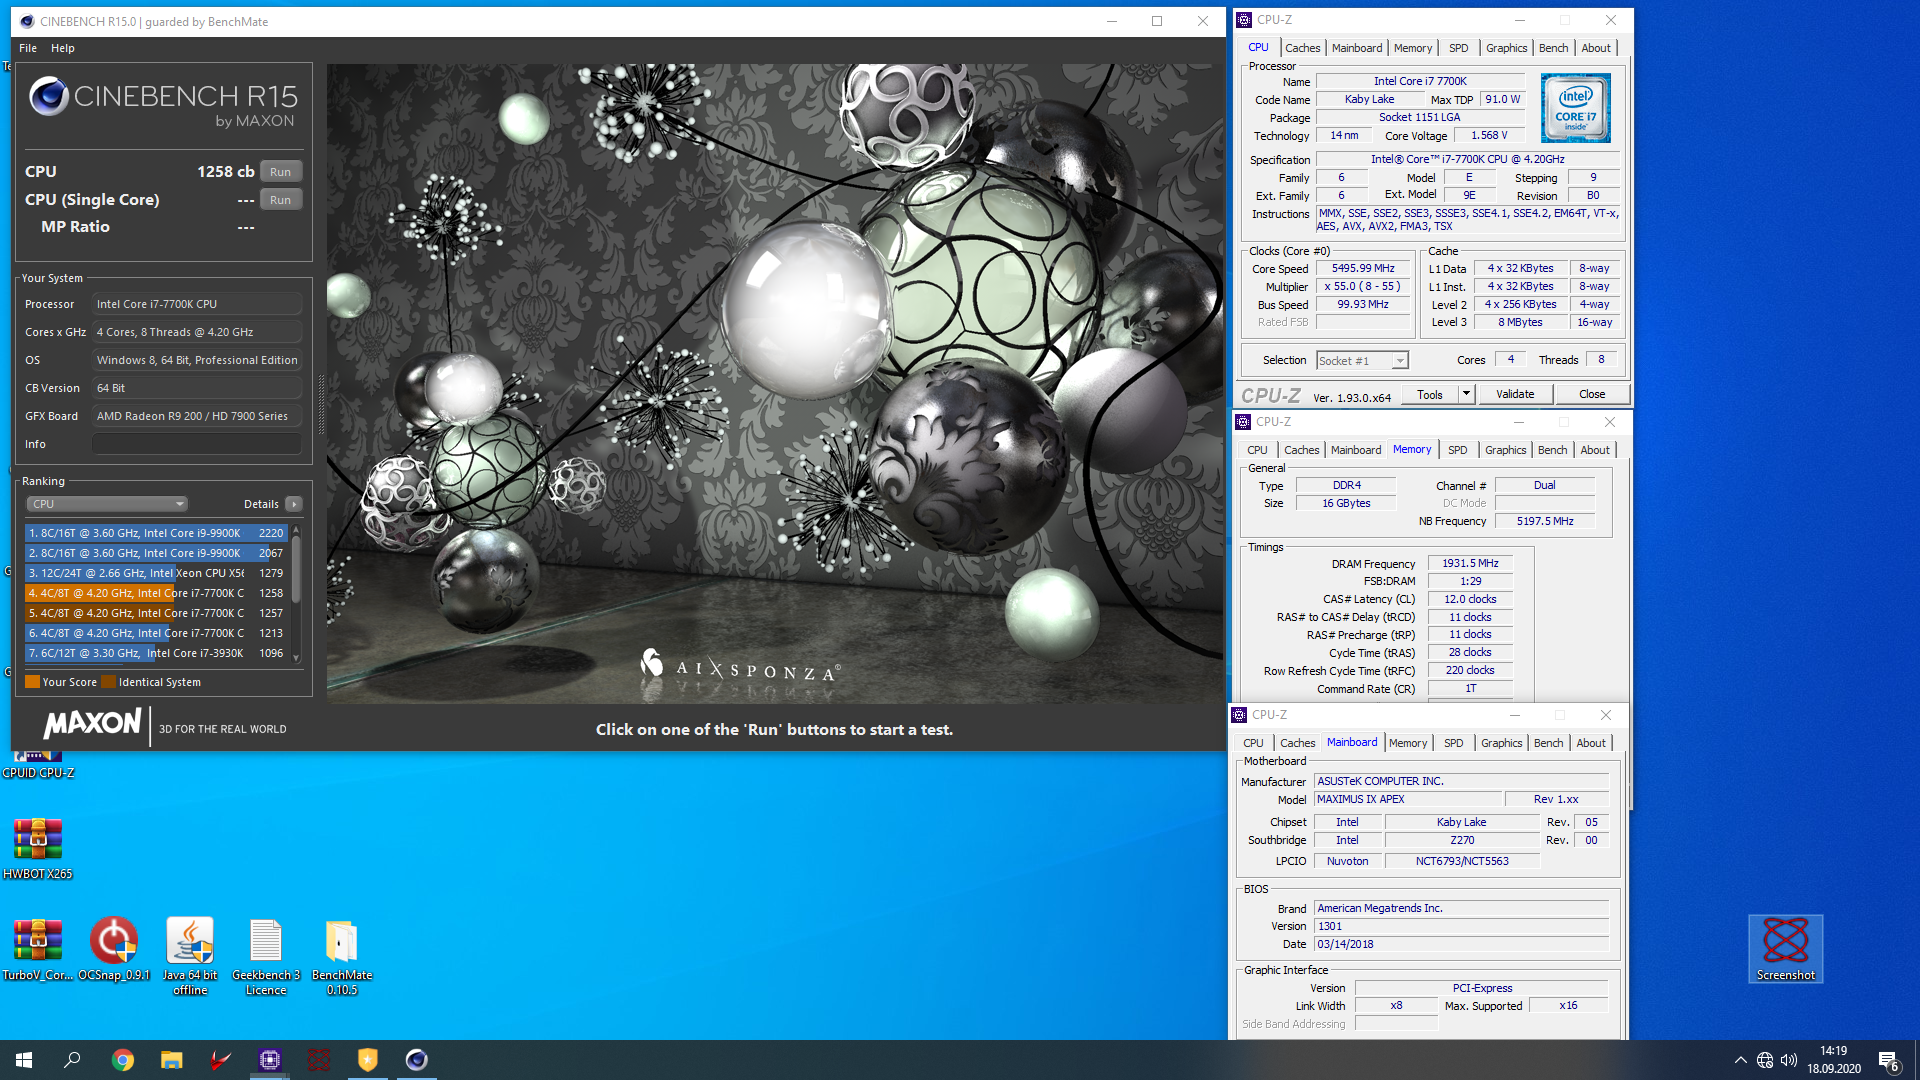Open CPU tab in the Mainboard CPU-Z window

click(1253, 743)
